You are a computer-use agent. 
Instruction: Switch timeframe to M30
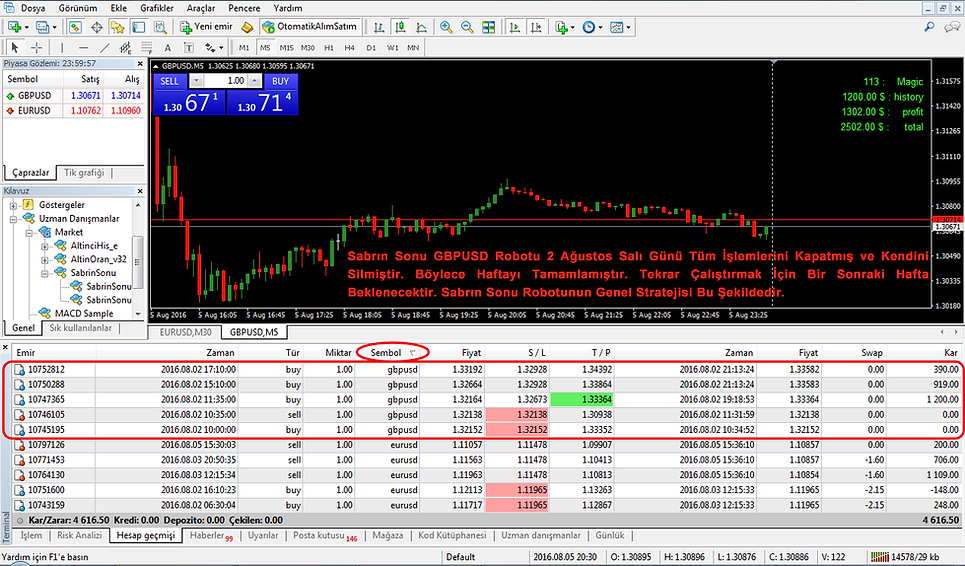(308, 47)
